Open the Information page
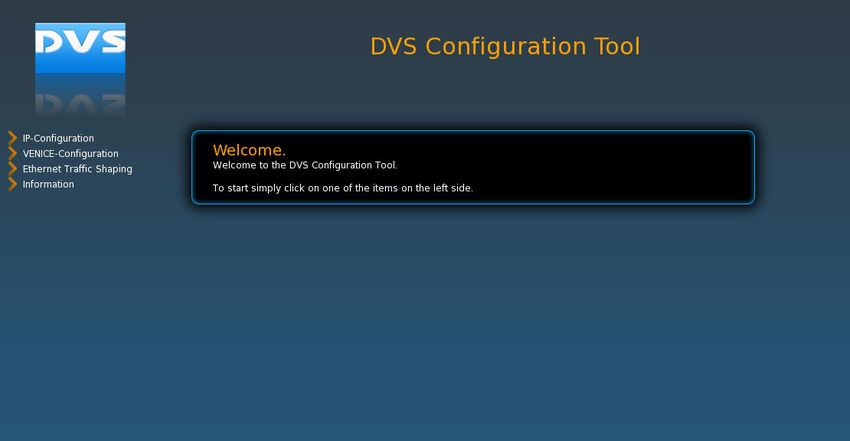The image size is (850, 441). click(48, 184)
